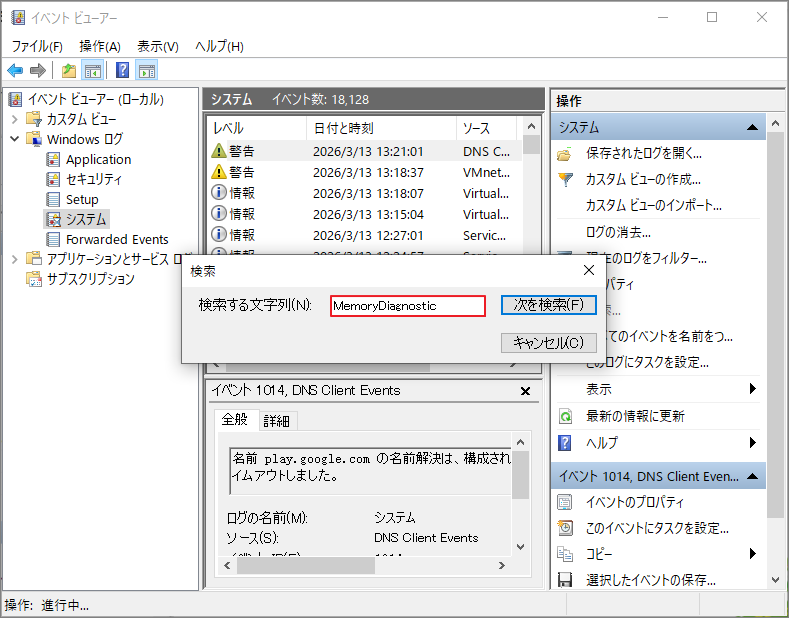Switch to the 全般 tab
This screenshot has width=789, height=618.
(x=235, y=419)
